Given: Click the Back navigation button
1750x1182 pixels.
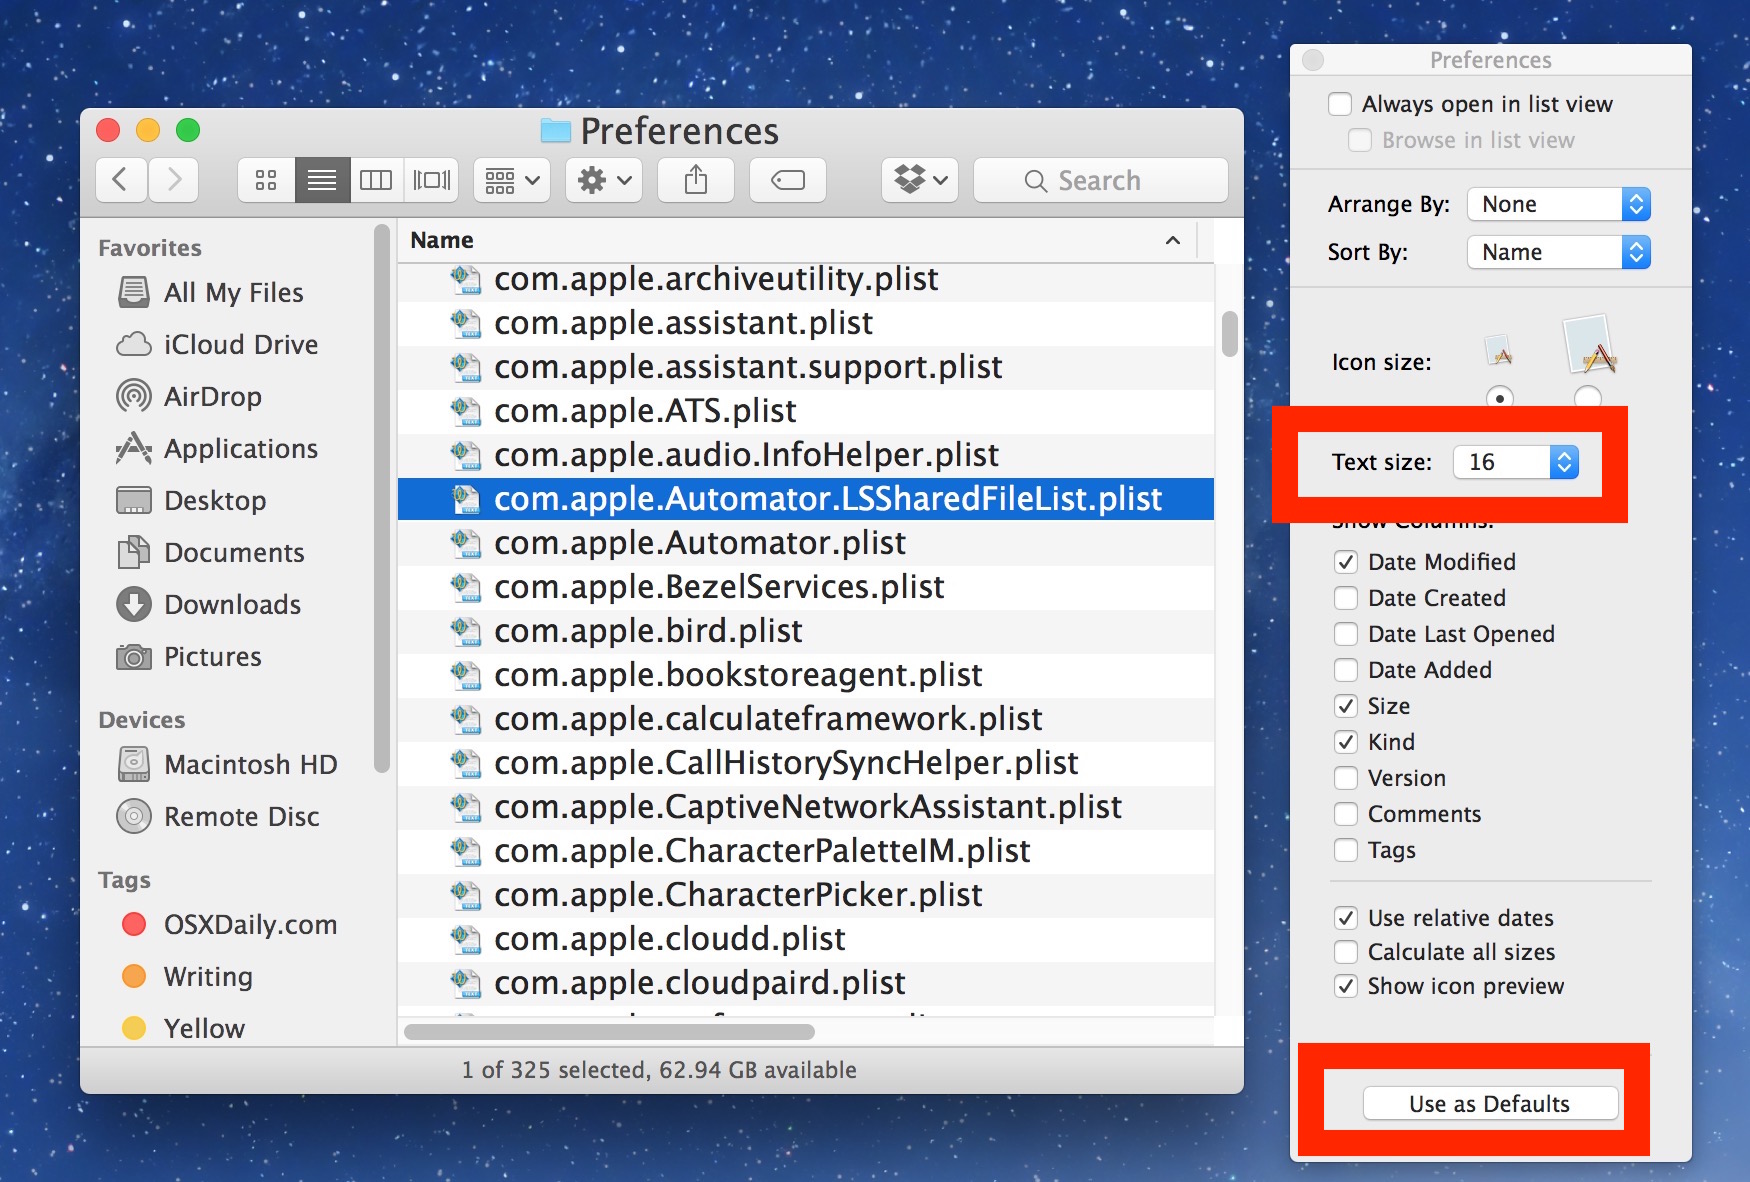Looking at the screenshot, I should click(120, 180).
